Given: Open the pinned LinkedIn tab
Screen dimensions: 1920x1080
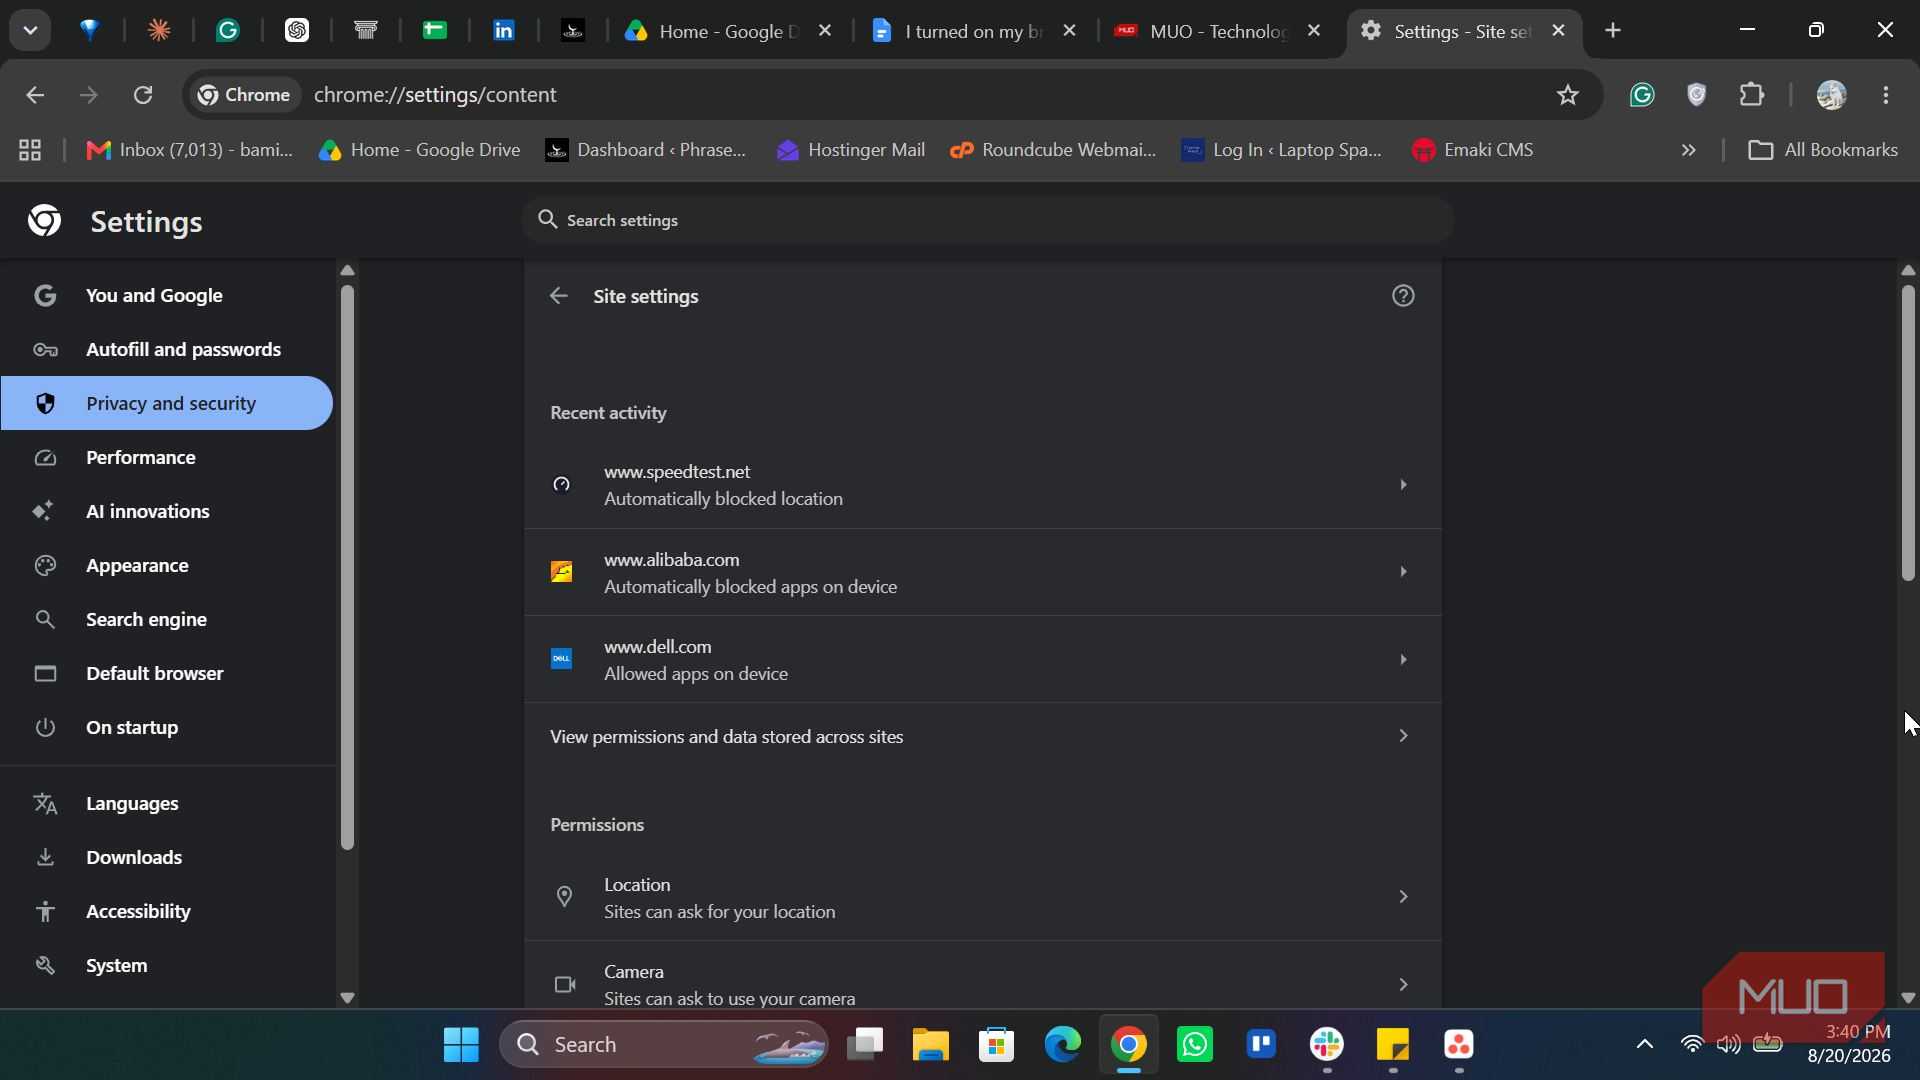Looking at the screenshot, I should [x=504, y=31].
